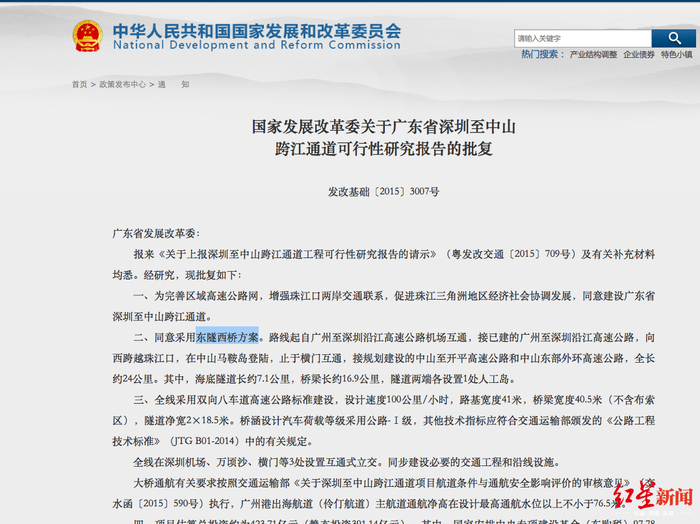The image size is (700, 524).
Task: Click the text 均悉。经研究,现批复如下
Action: 174,275
